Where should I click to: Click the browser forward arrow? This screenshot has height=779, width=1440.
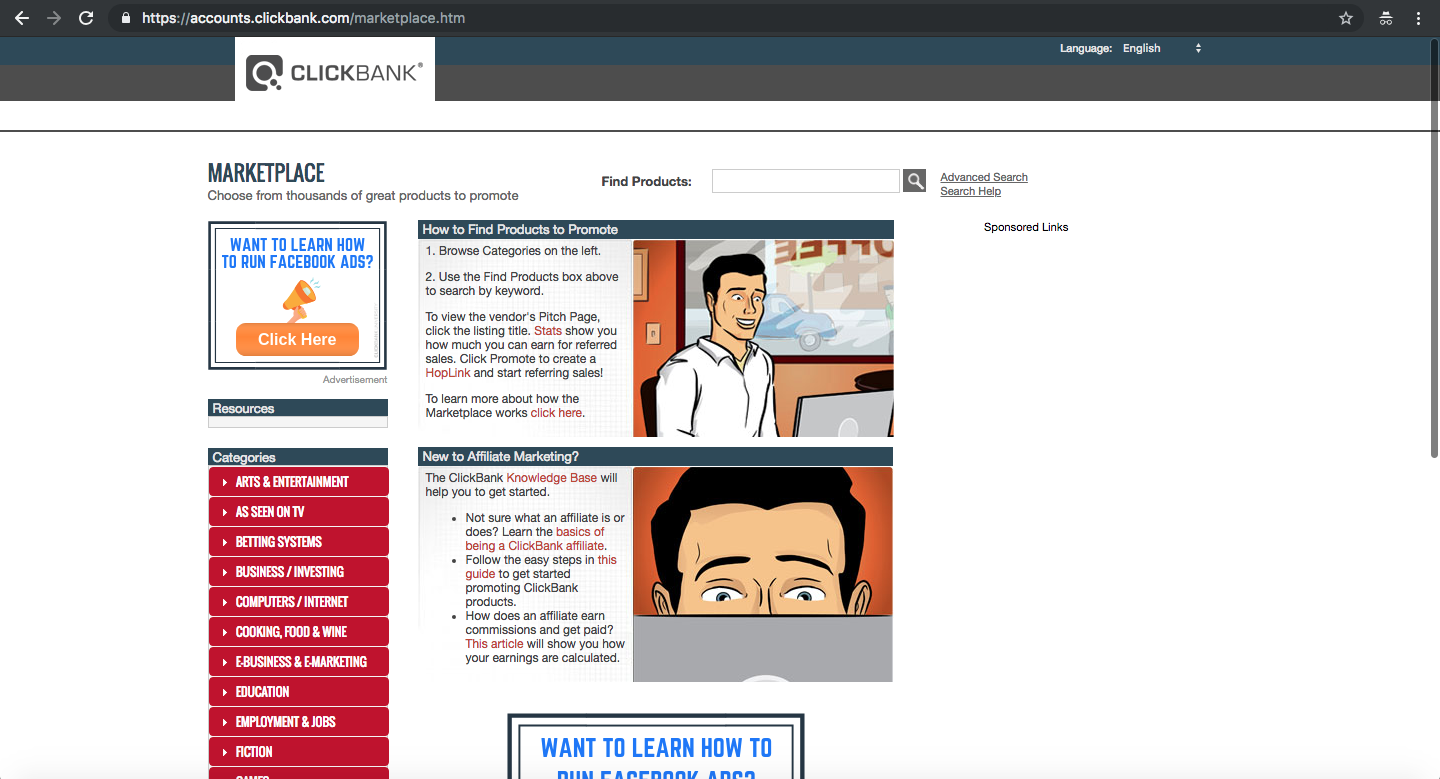click(54, 18)
